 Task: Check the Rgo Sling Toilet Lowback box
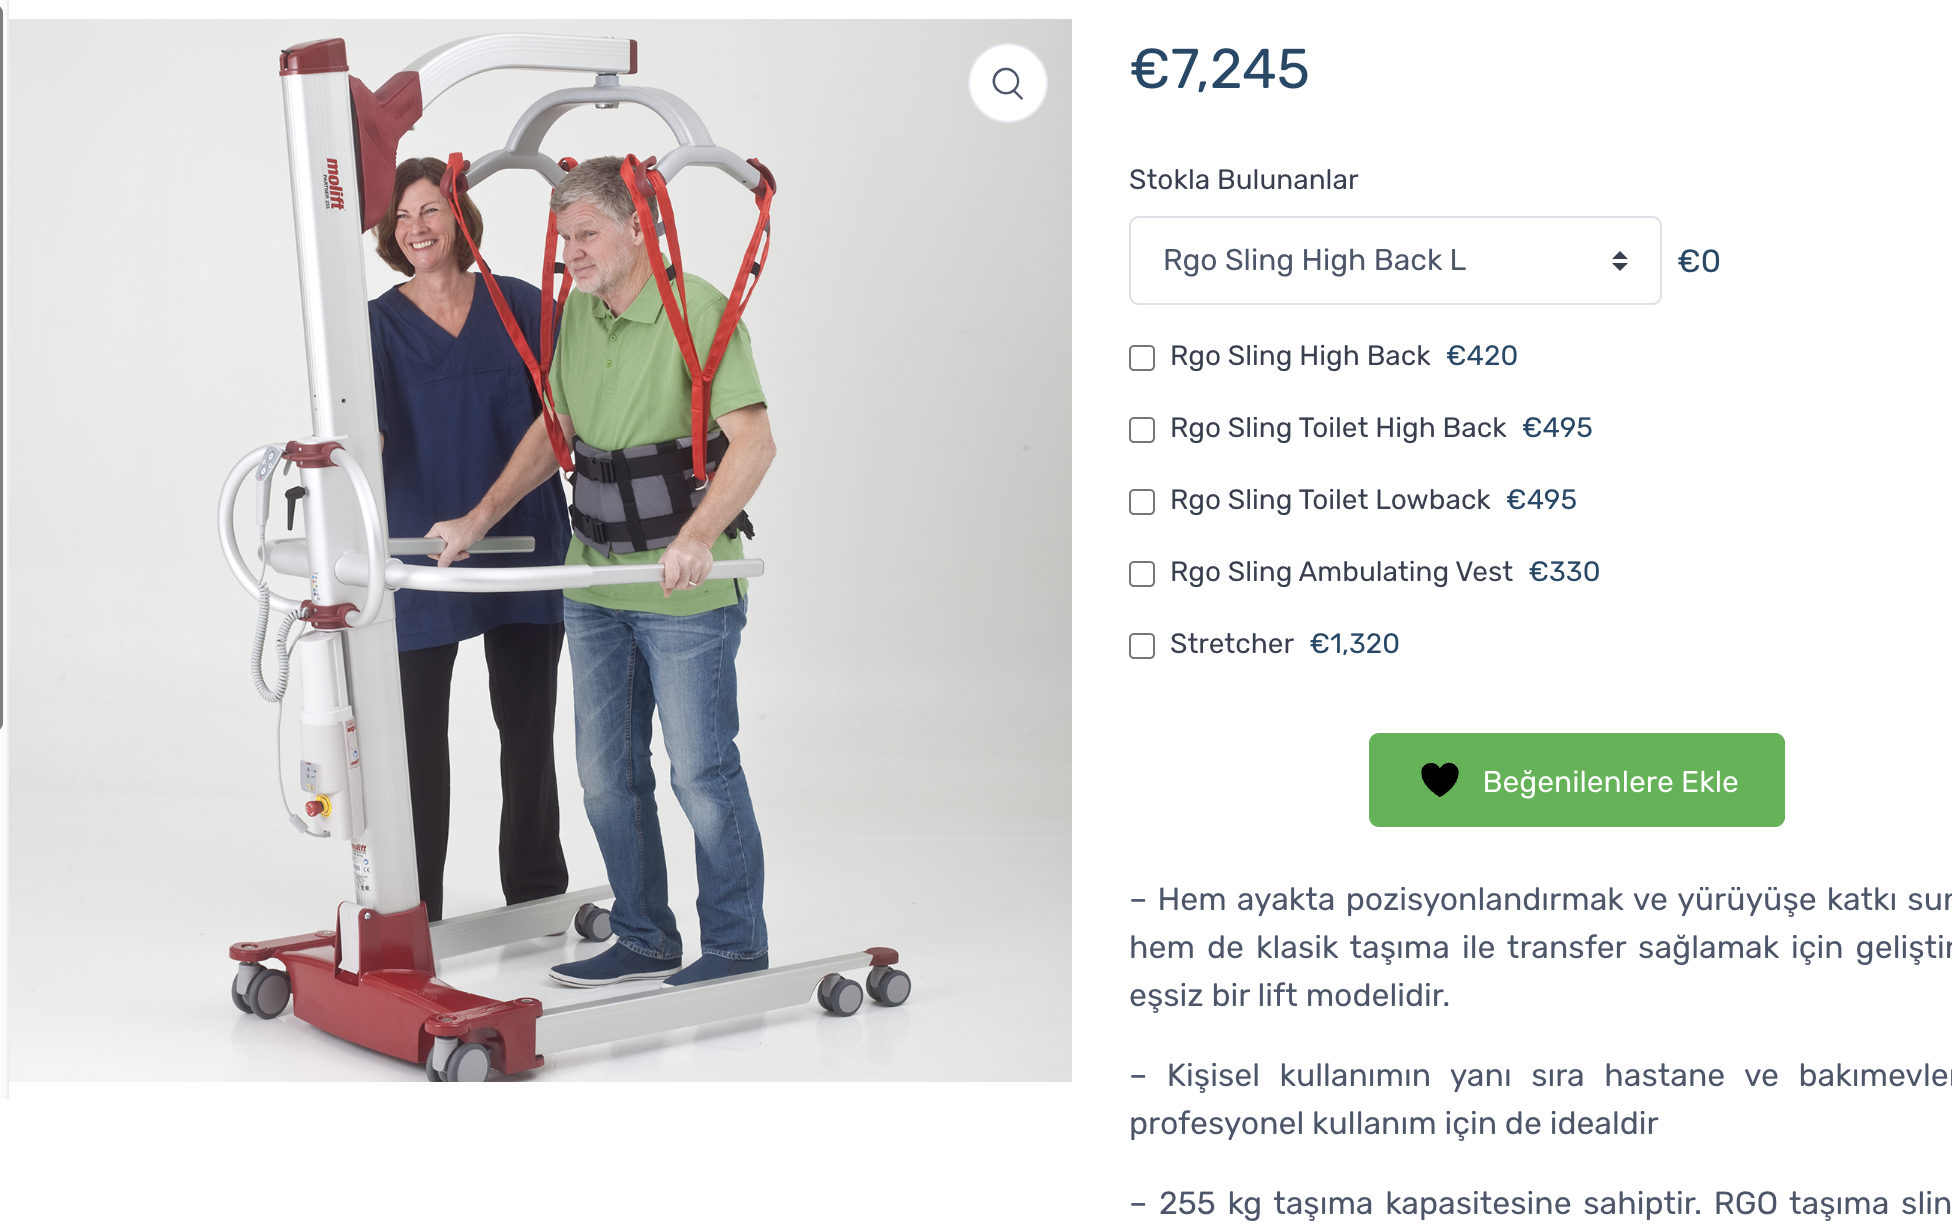1142,501
